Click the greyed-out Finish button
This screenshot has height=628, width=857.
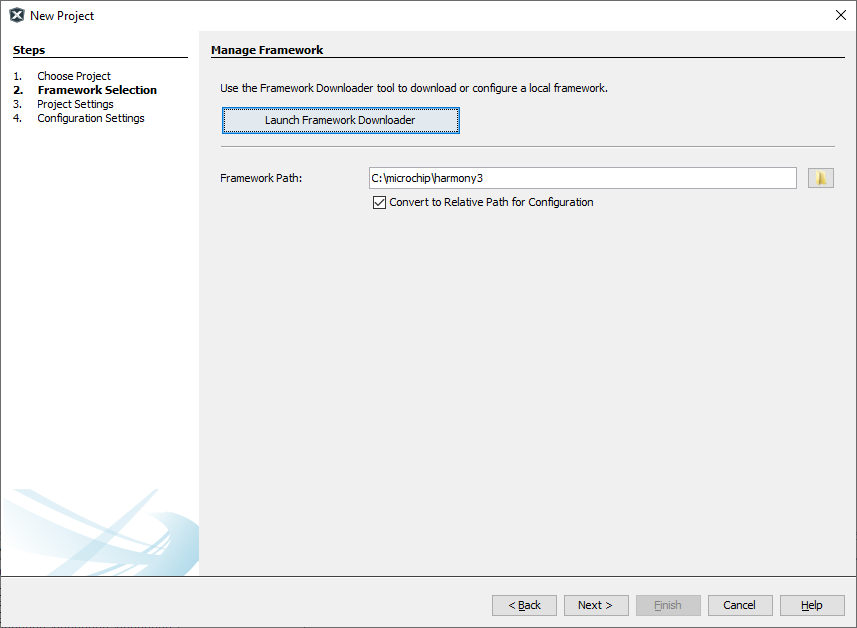668,605
